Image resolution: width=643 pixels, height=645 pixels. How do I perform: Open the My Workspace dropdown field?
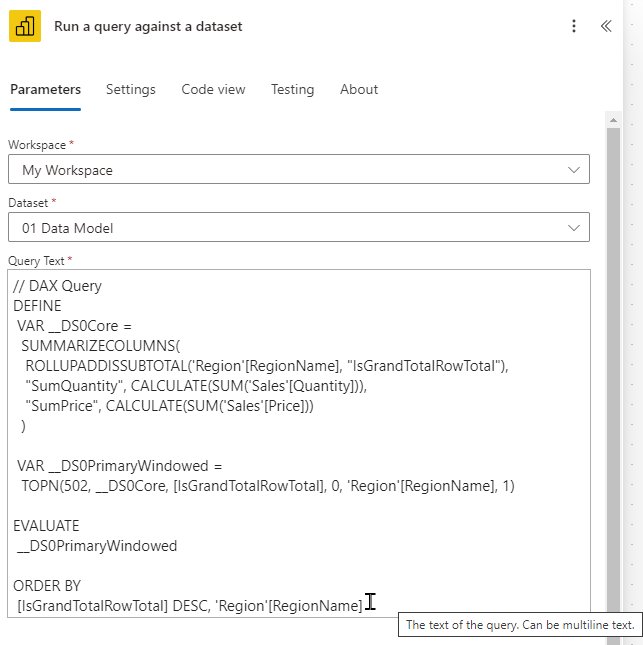point(290,170)
